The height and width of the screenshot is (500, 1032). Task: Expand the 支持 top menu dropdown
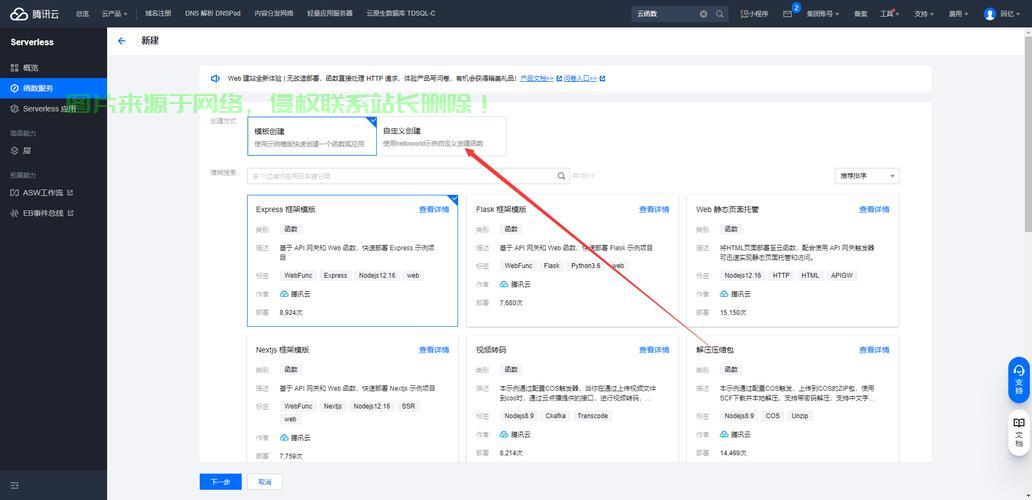click(x=923, y=14)
